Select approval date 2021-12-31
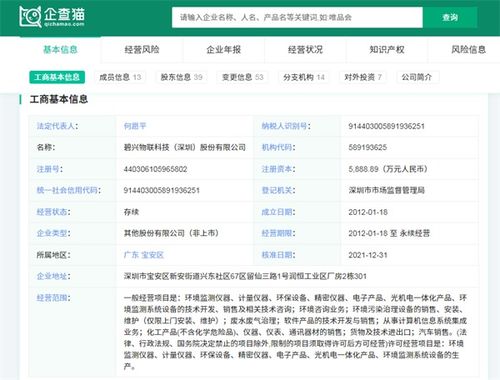 coord(368,255)
